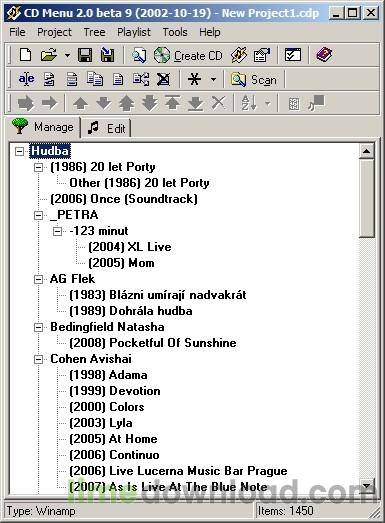The width and height of the screenshot is (385, 523).
Task: Click the grid select-all icon in playlist toolbar
Action: 294,104
